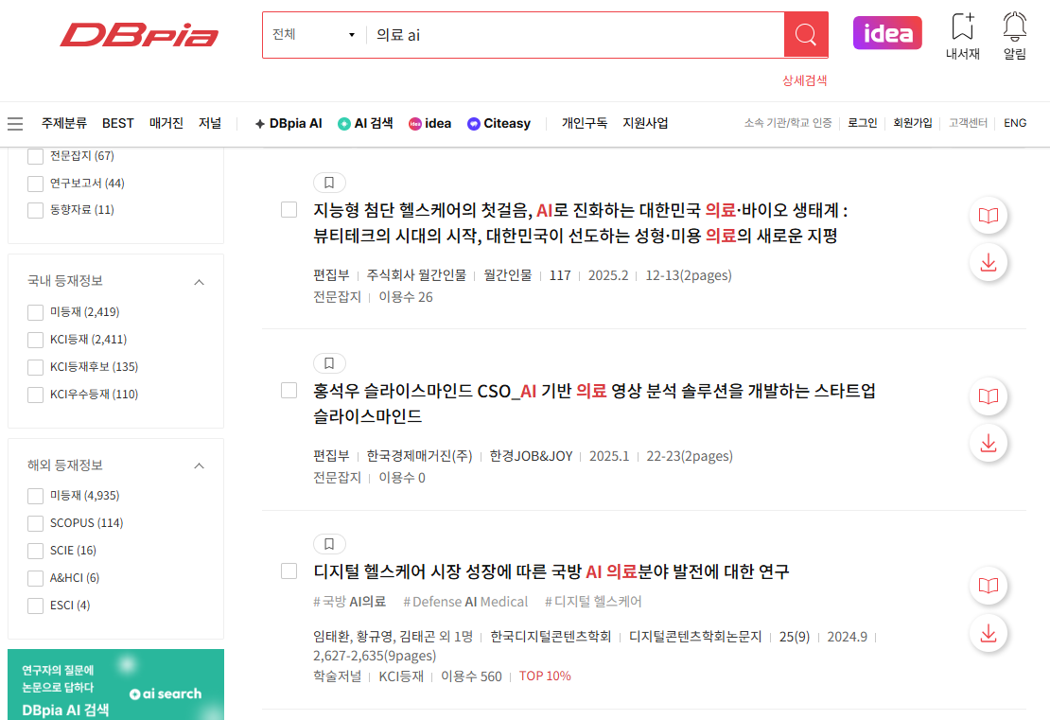
Task: Open 내서재 bookmark icon
Action: tap(962, 37)
